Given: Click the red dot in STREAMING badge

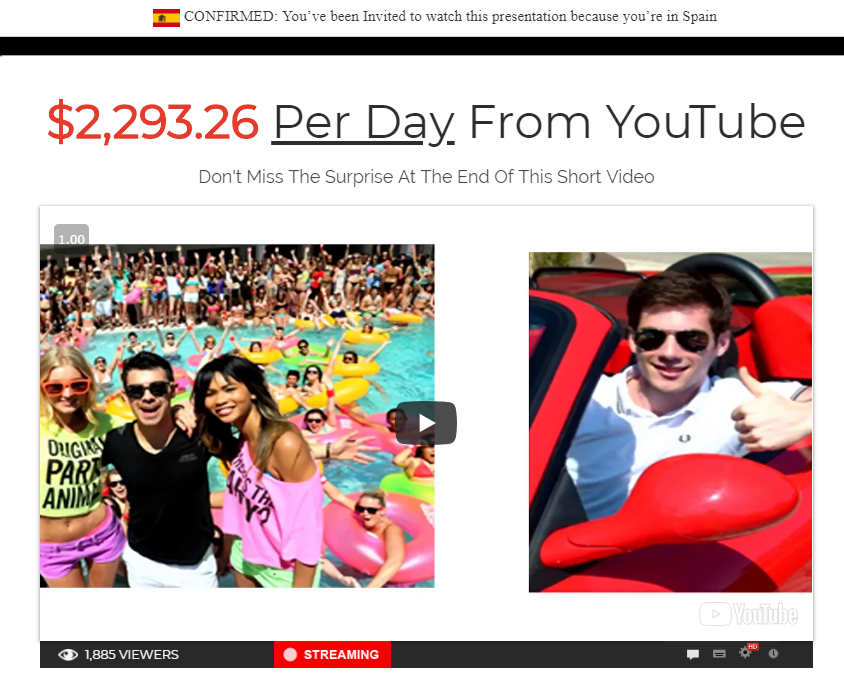Looking at the screenshot, I should pos(290,654).
